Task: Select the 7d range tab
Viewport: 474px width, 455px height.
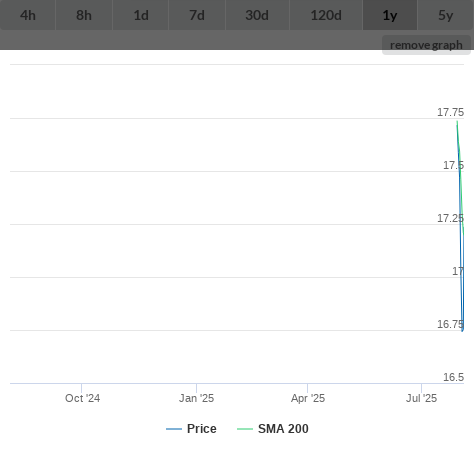Action: [x=197, y=15]
